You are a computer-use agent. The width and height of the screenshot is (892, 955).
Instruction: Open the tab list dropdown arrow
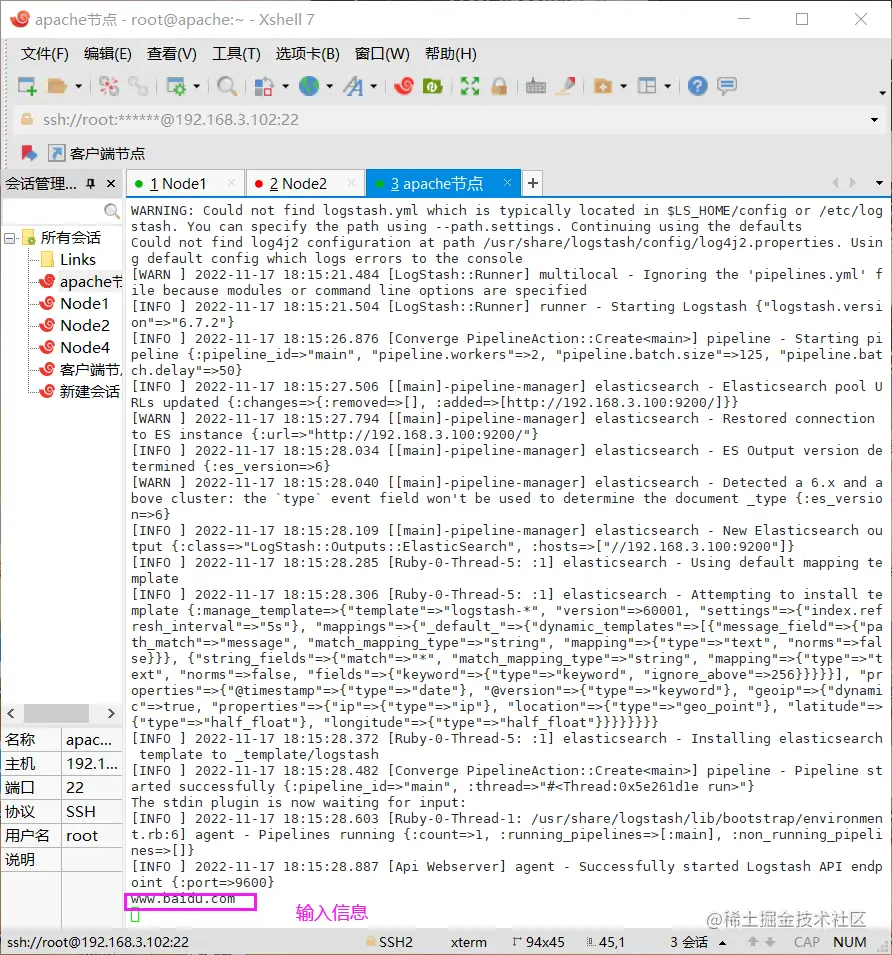coord(879,183)
